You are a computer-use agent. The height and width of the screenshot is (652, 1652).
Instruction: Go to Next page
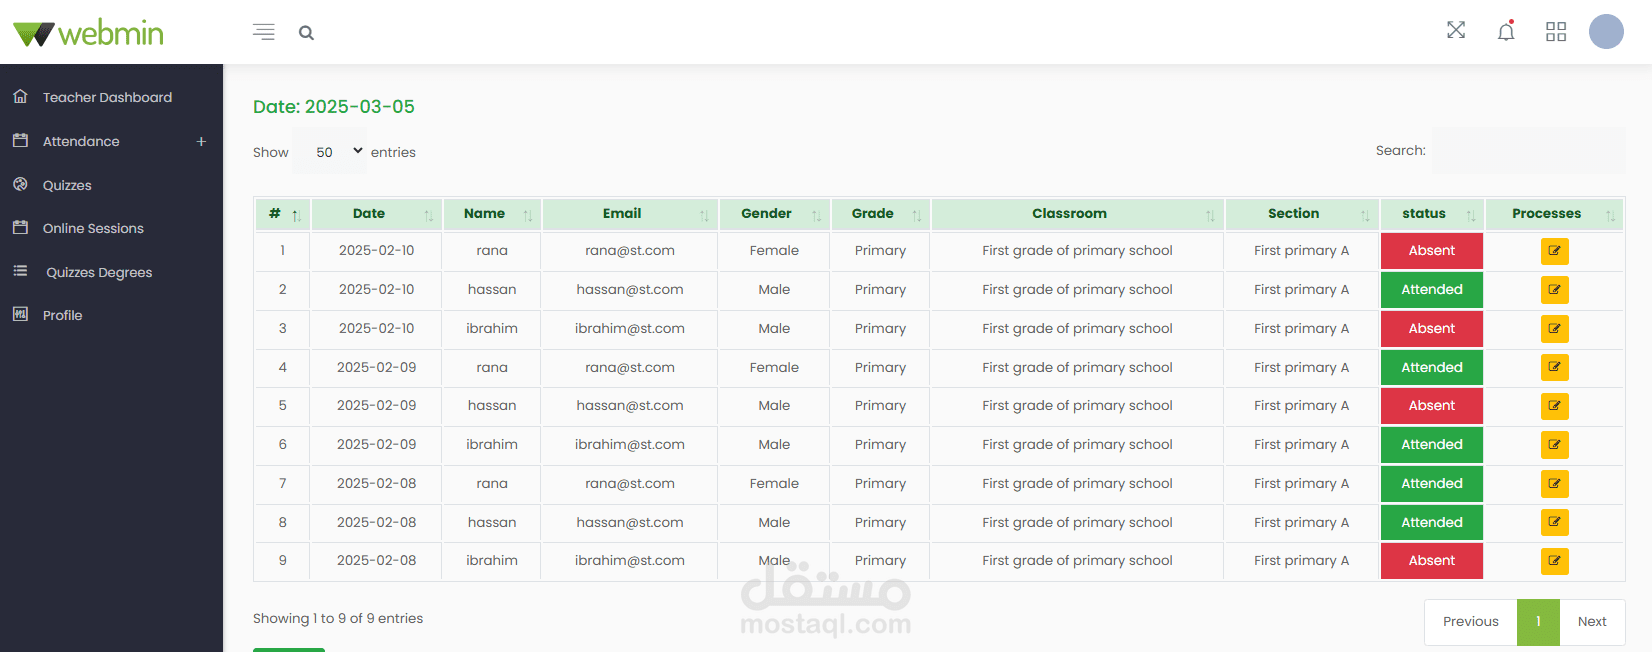[x=1592, y=622]
